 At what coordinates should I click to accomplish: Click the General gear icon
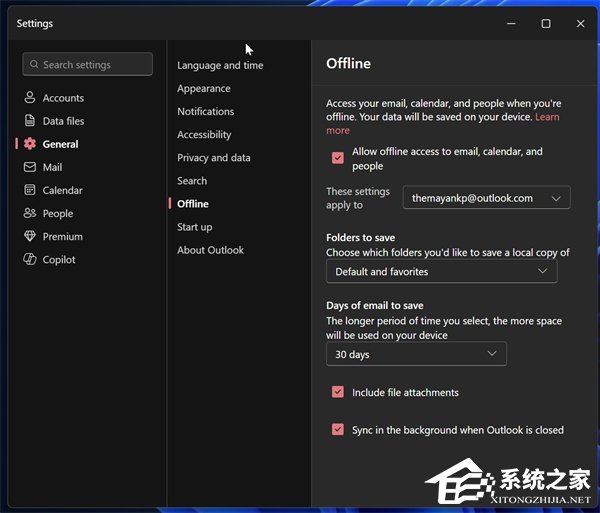click(x=30, y=144)
